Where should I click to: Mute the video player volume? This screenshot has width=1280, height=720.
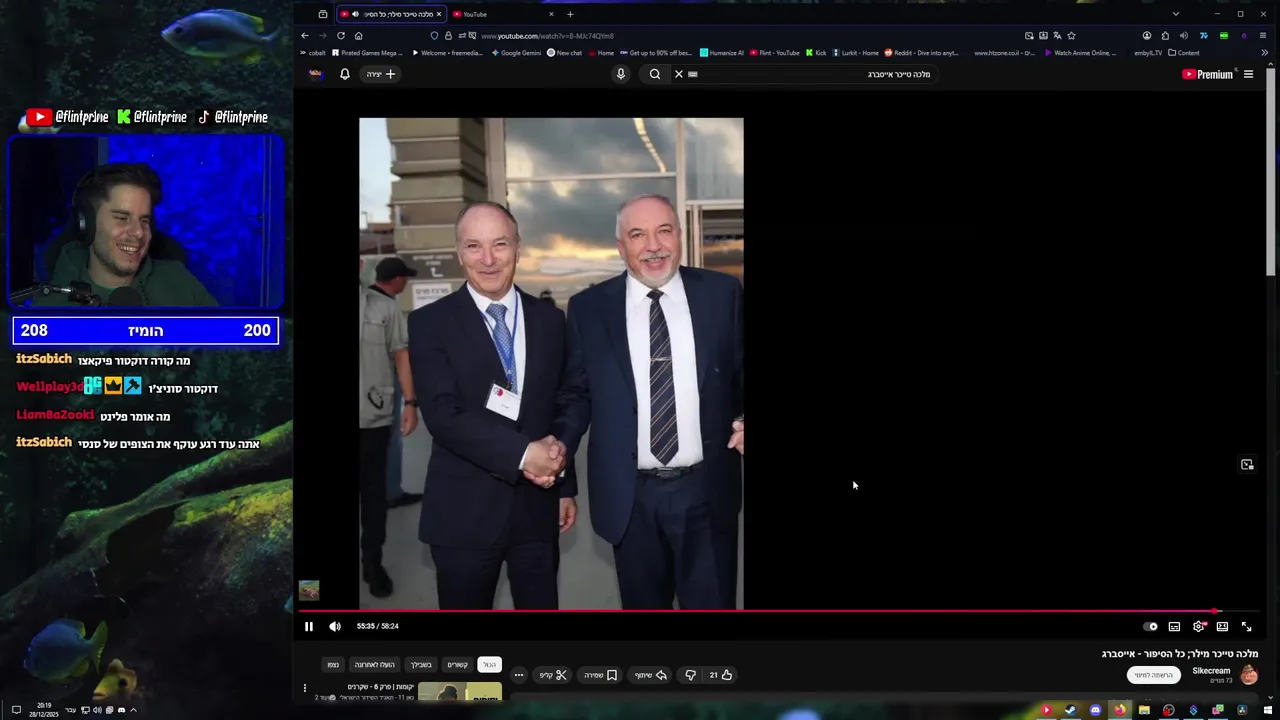(x=335, y=626)
